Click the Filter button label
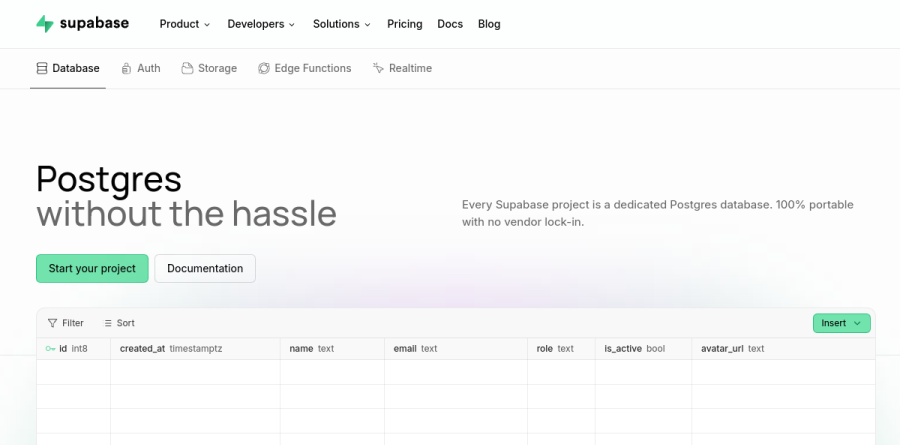The image size is (900, 445). 73,323
